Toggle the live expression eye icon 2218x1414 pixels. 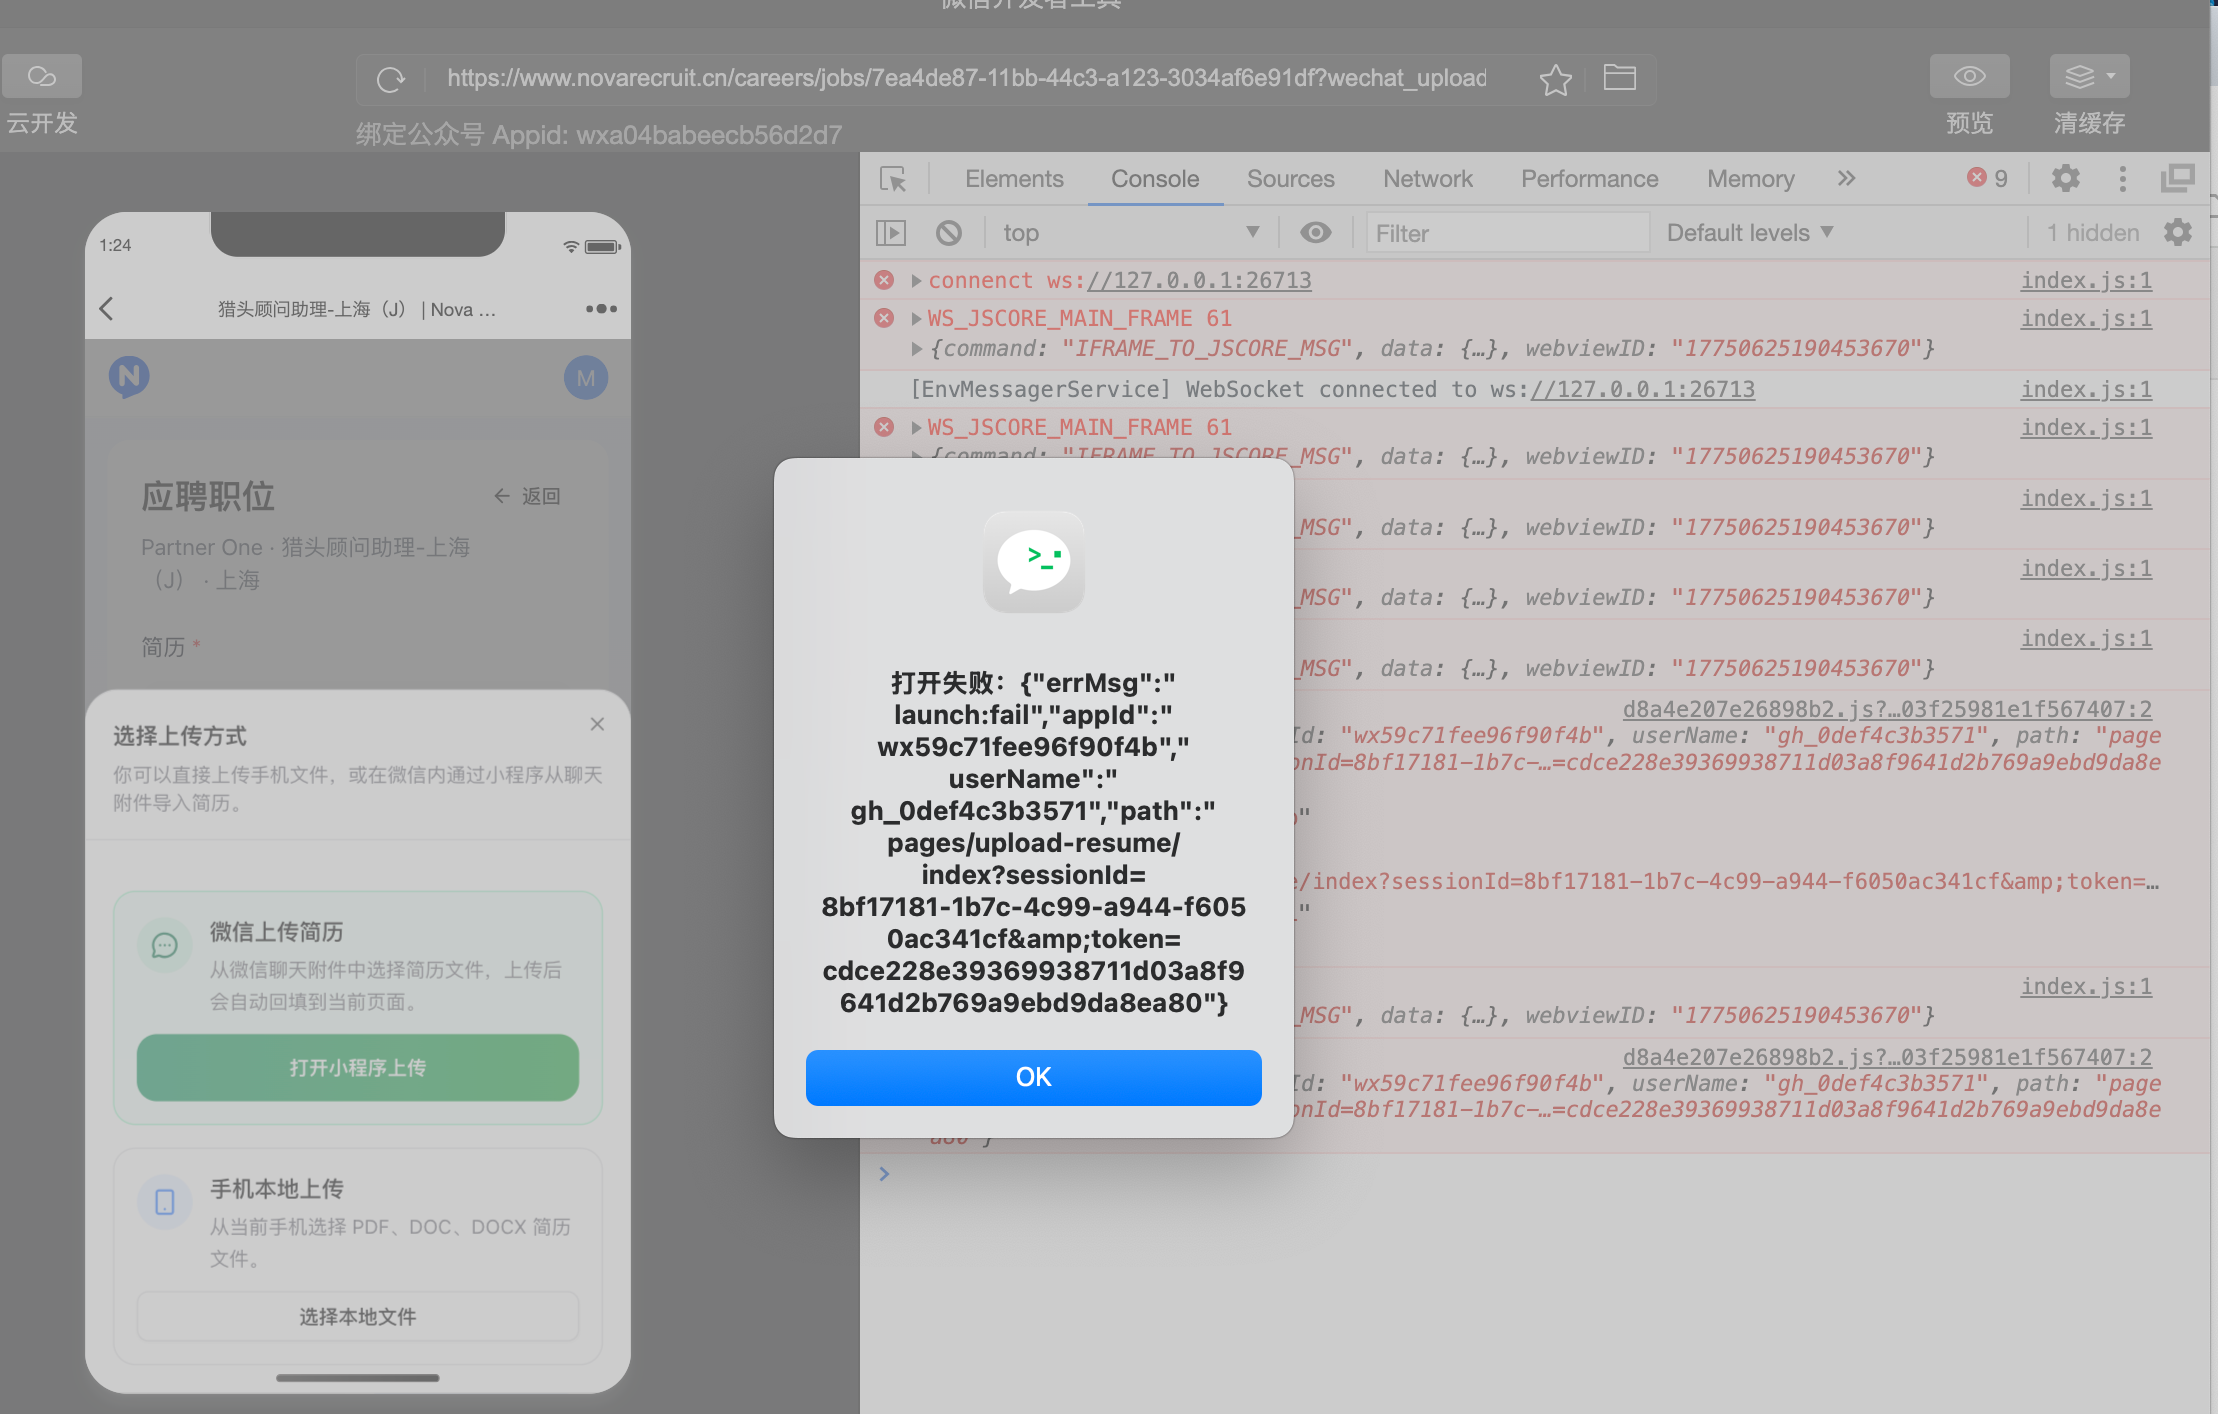pyautogui.click(x=1315, y=233)
